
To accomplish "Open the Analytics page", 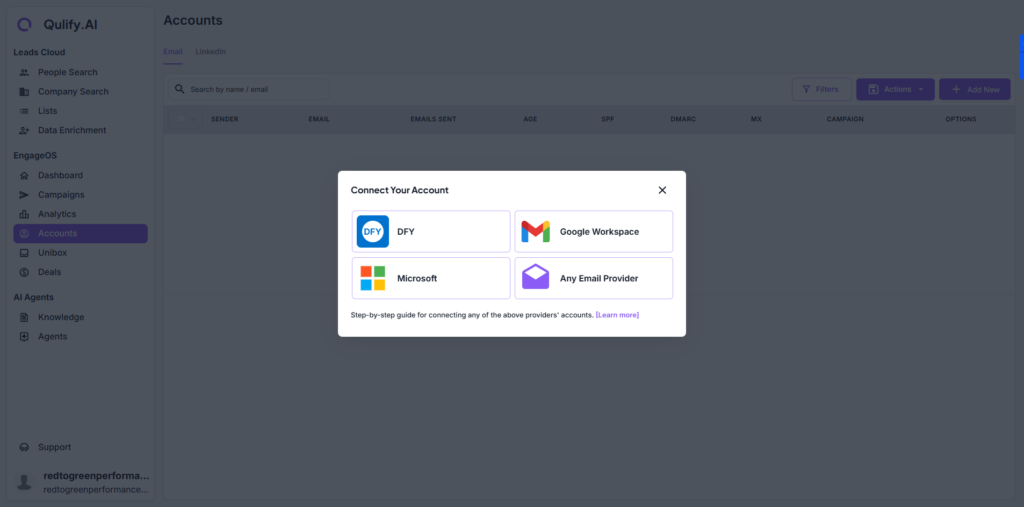I will coord(80,214).
